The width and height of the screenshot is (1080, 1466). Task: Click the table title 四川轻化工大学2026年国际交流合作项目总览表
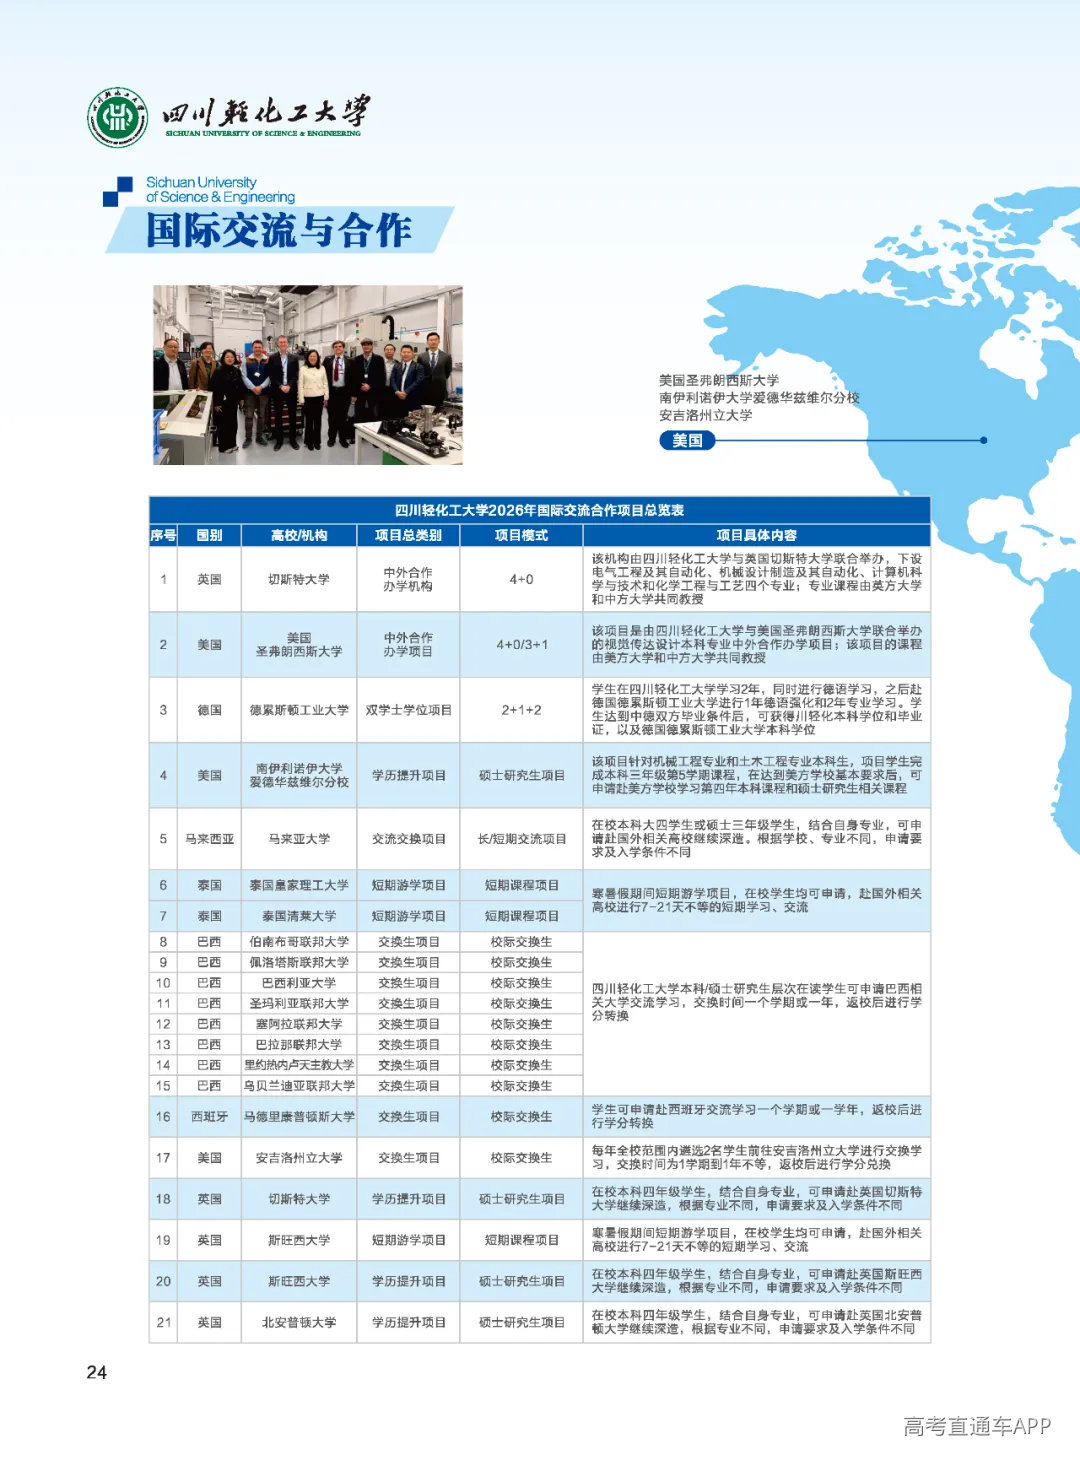coord(539,510)
